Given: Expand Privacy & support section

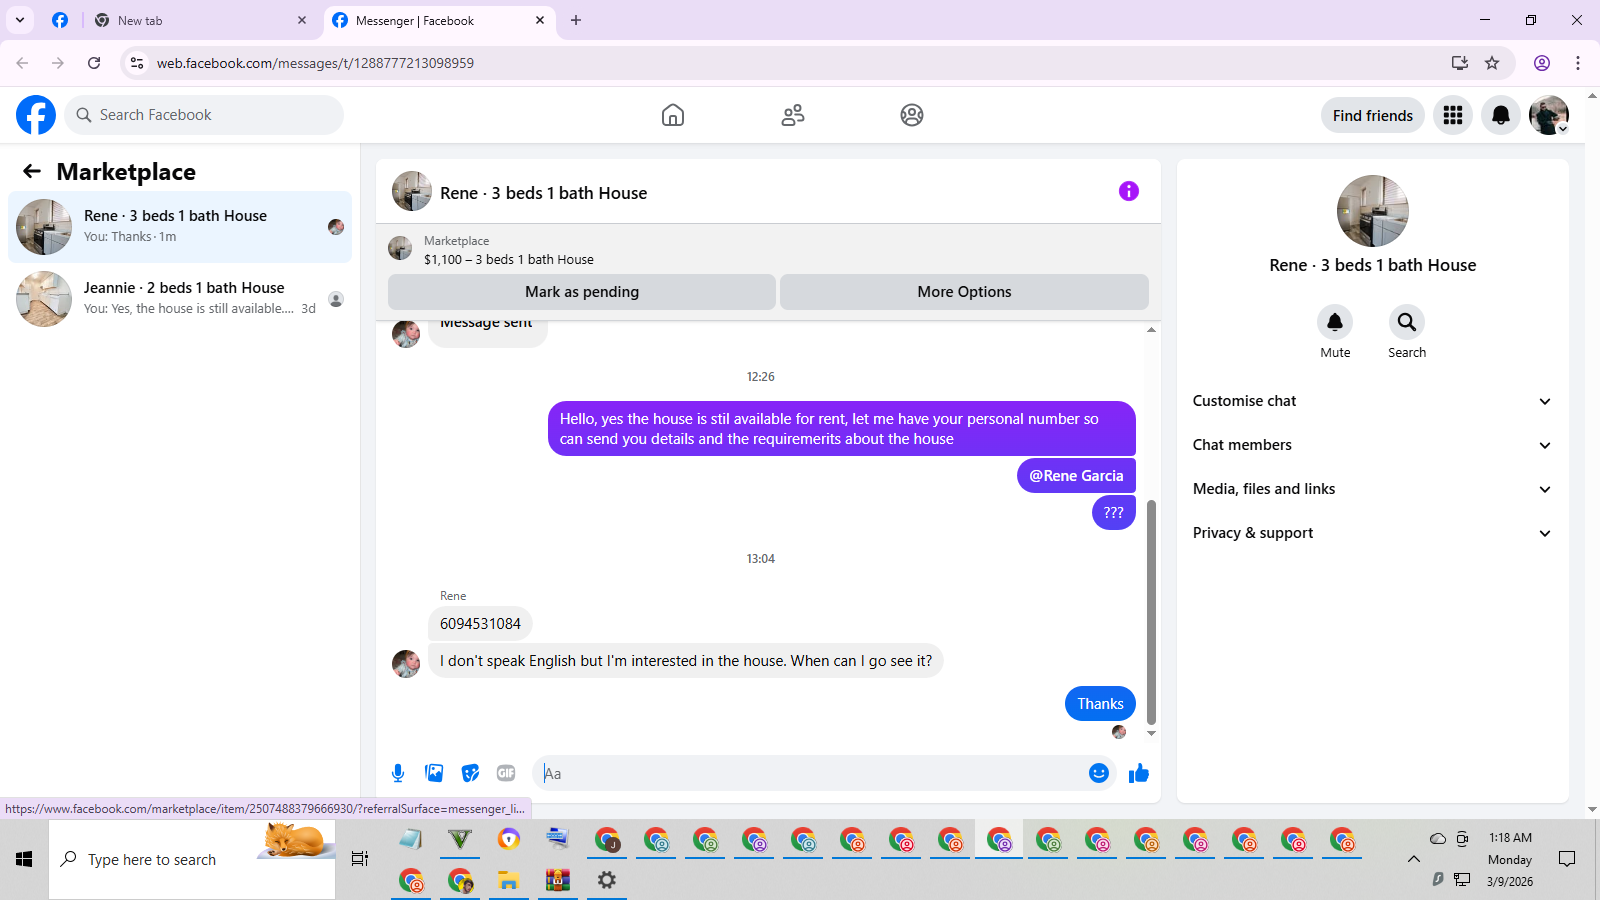Looking at the screenshot, I should tap(1371, 533).
